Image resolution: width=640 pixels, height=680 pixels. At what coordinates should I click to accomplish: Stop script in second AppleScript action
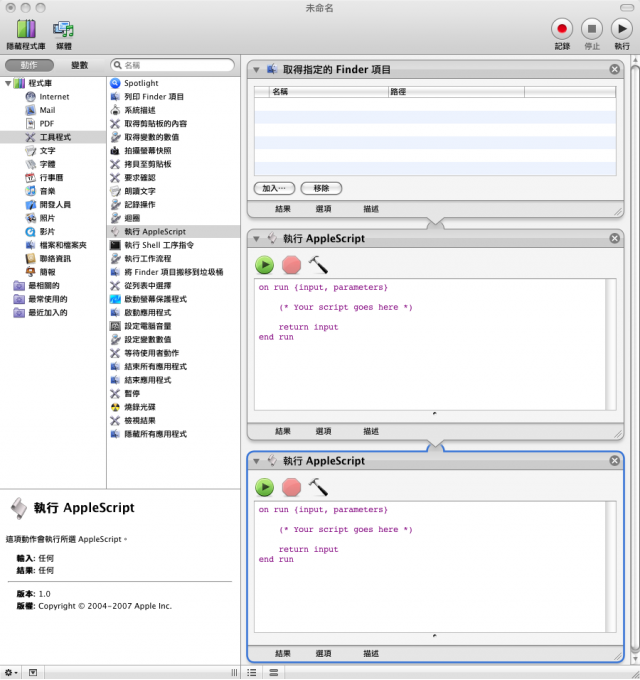(x=291, y=487)
